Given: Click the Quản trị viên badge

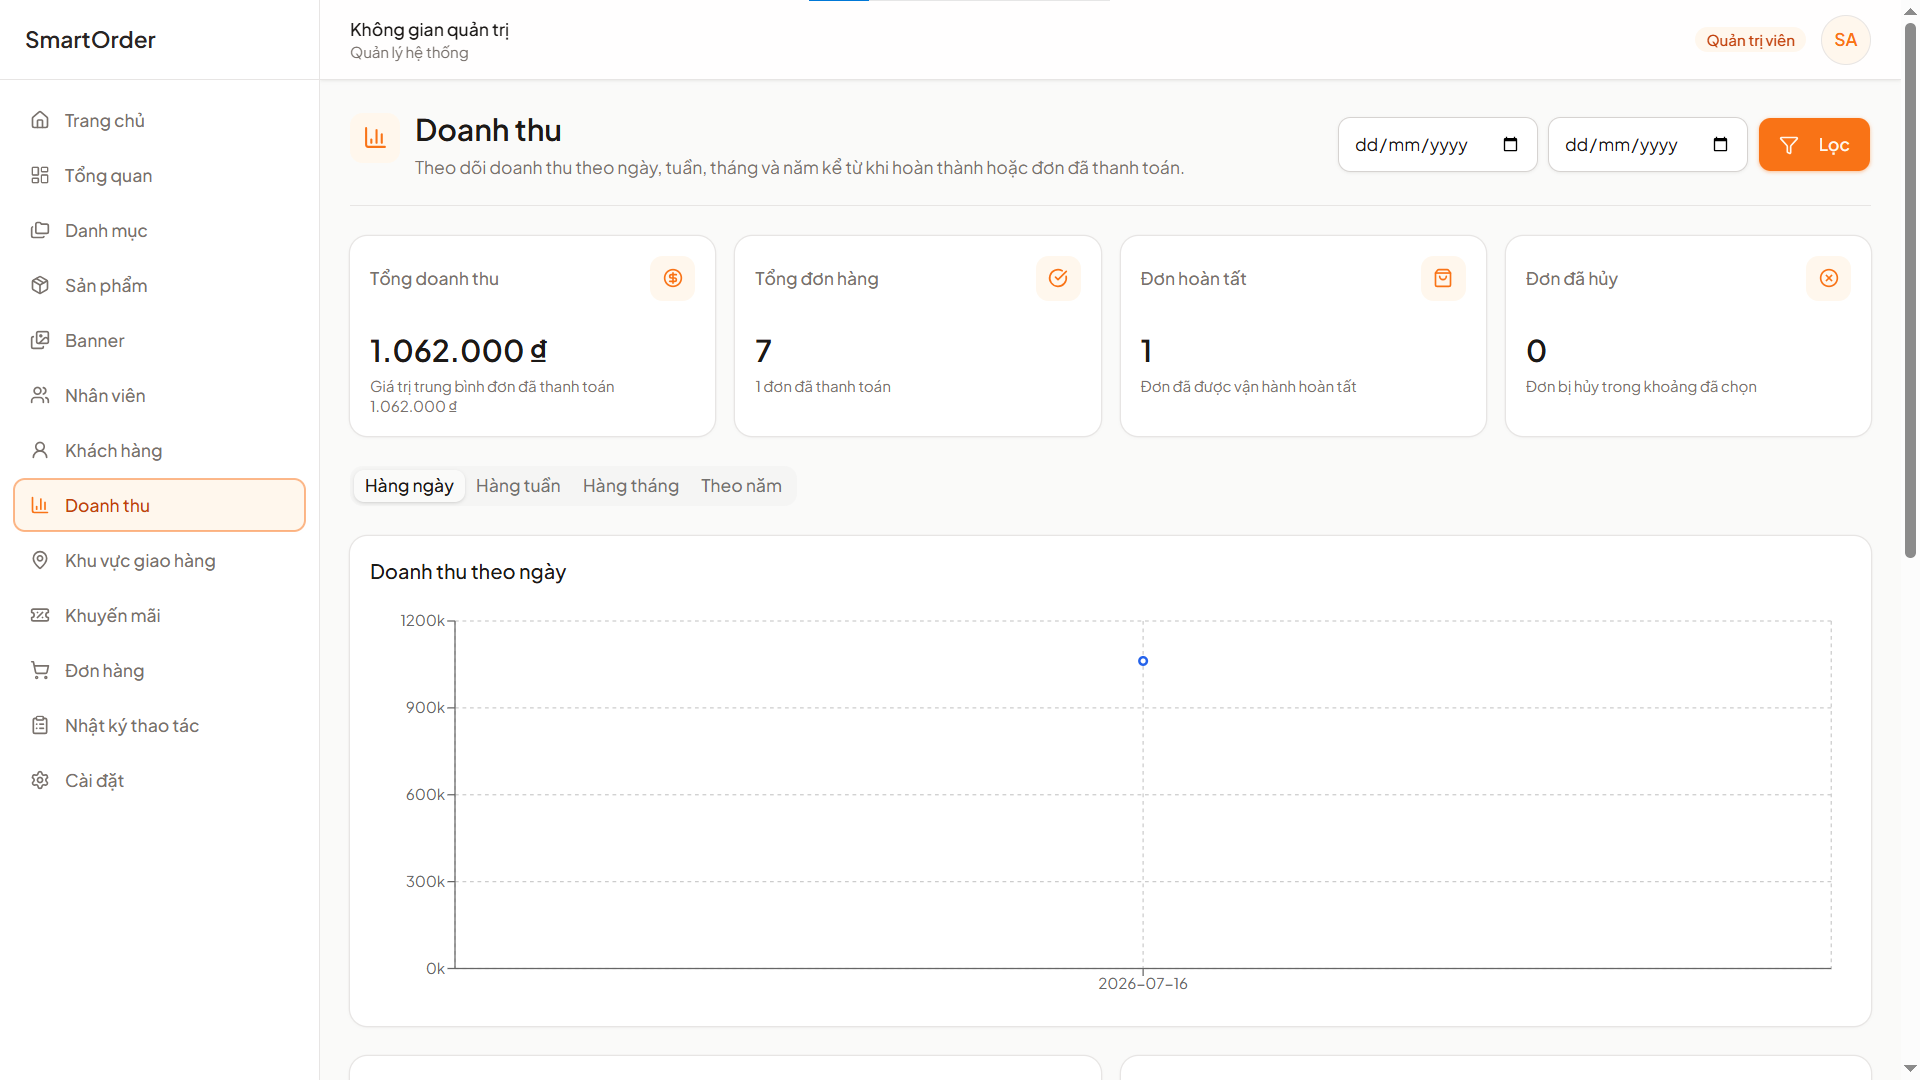Looking at the screenshot, I should pos(1750,40).
